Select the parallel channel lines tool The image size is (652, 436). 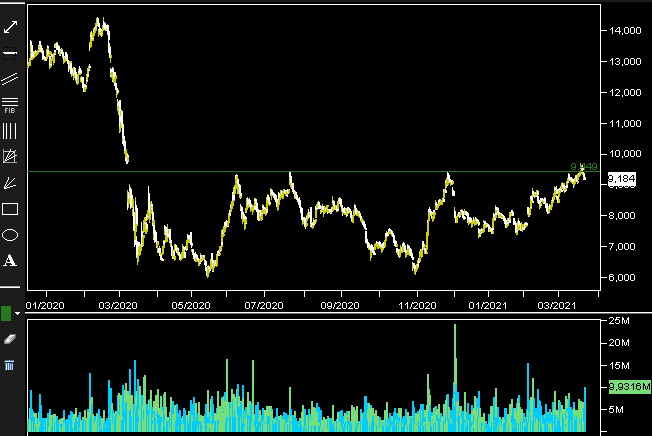[10, 79]
